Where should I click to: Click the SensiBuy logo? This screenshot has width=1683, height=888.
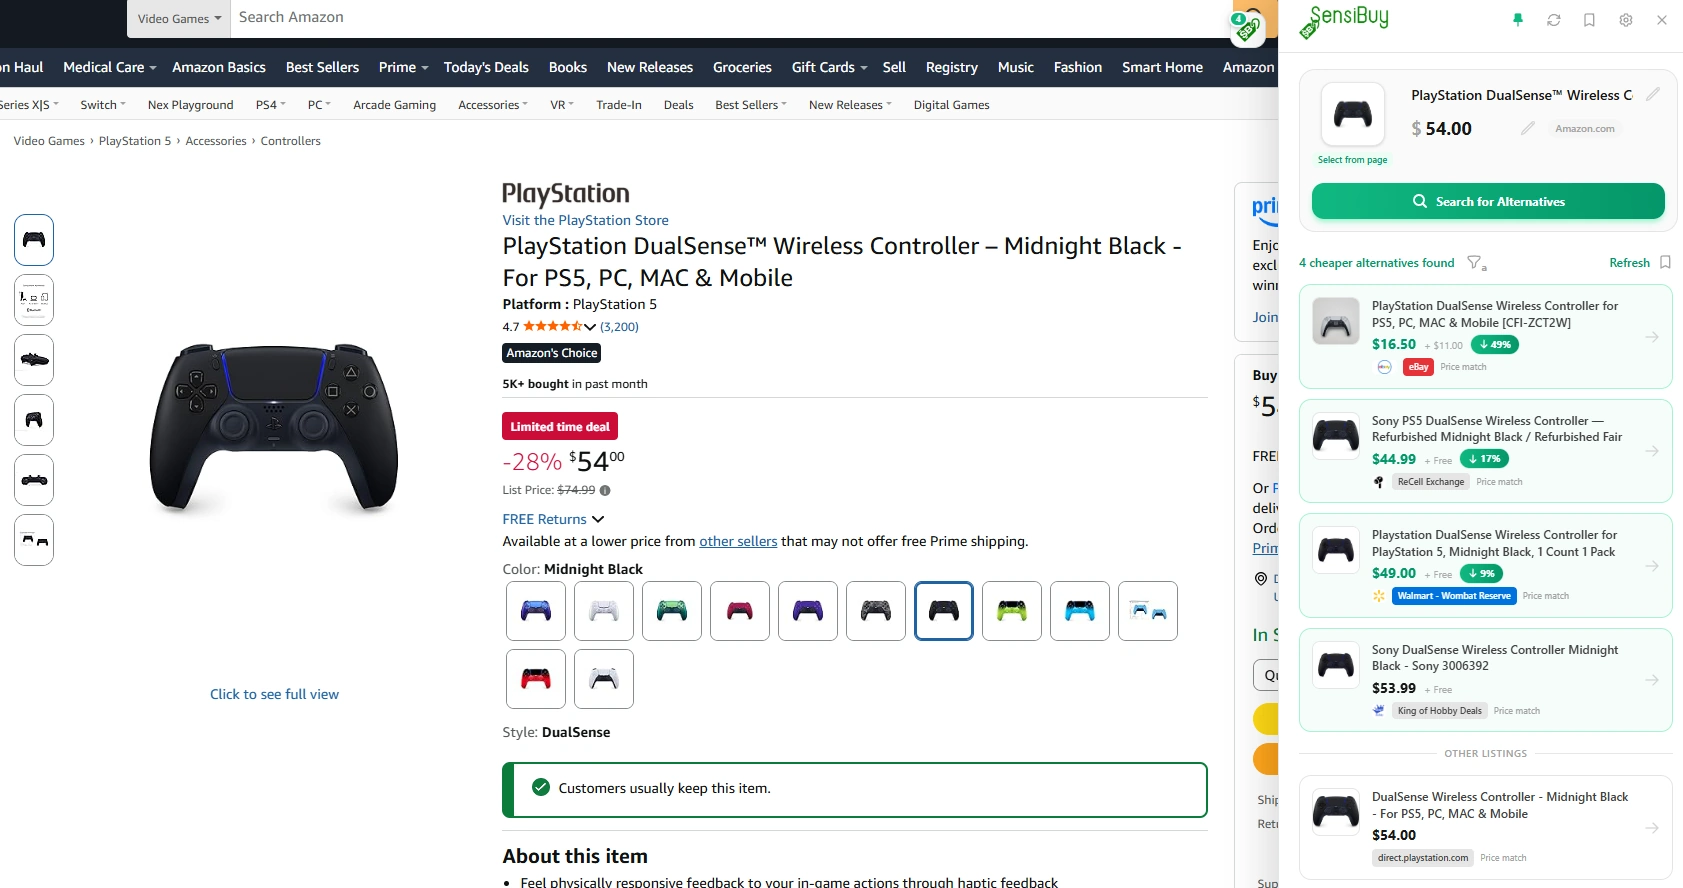click(1344, 22)
